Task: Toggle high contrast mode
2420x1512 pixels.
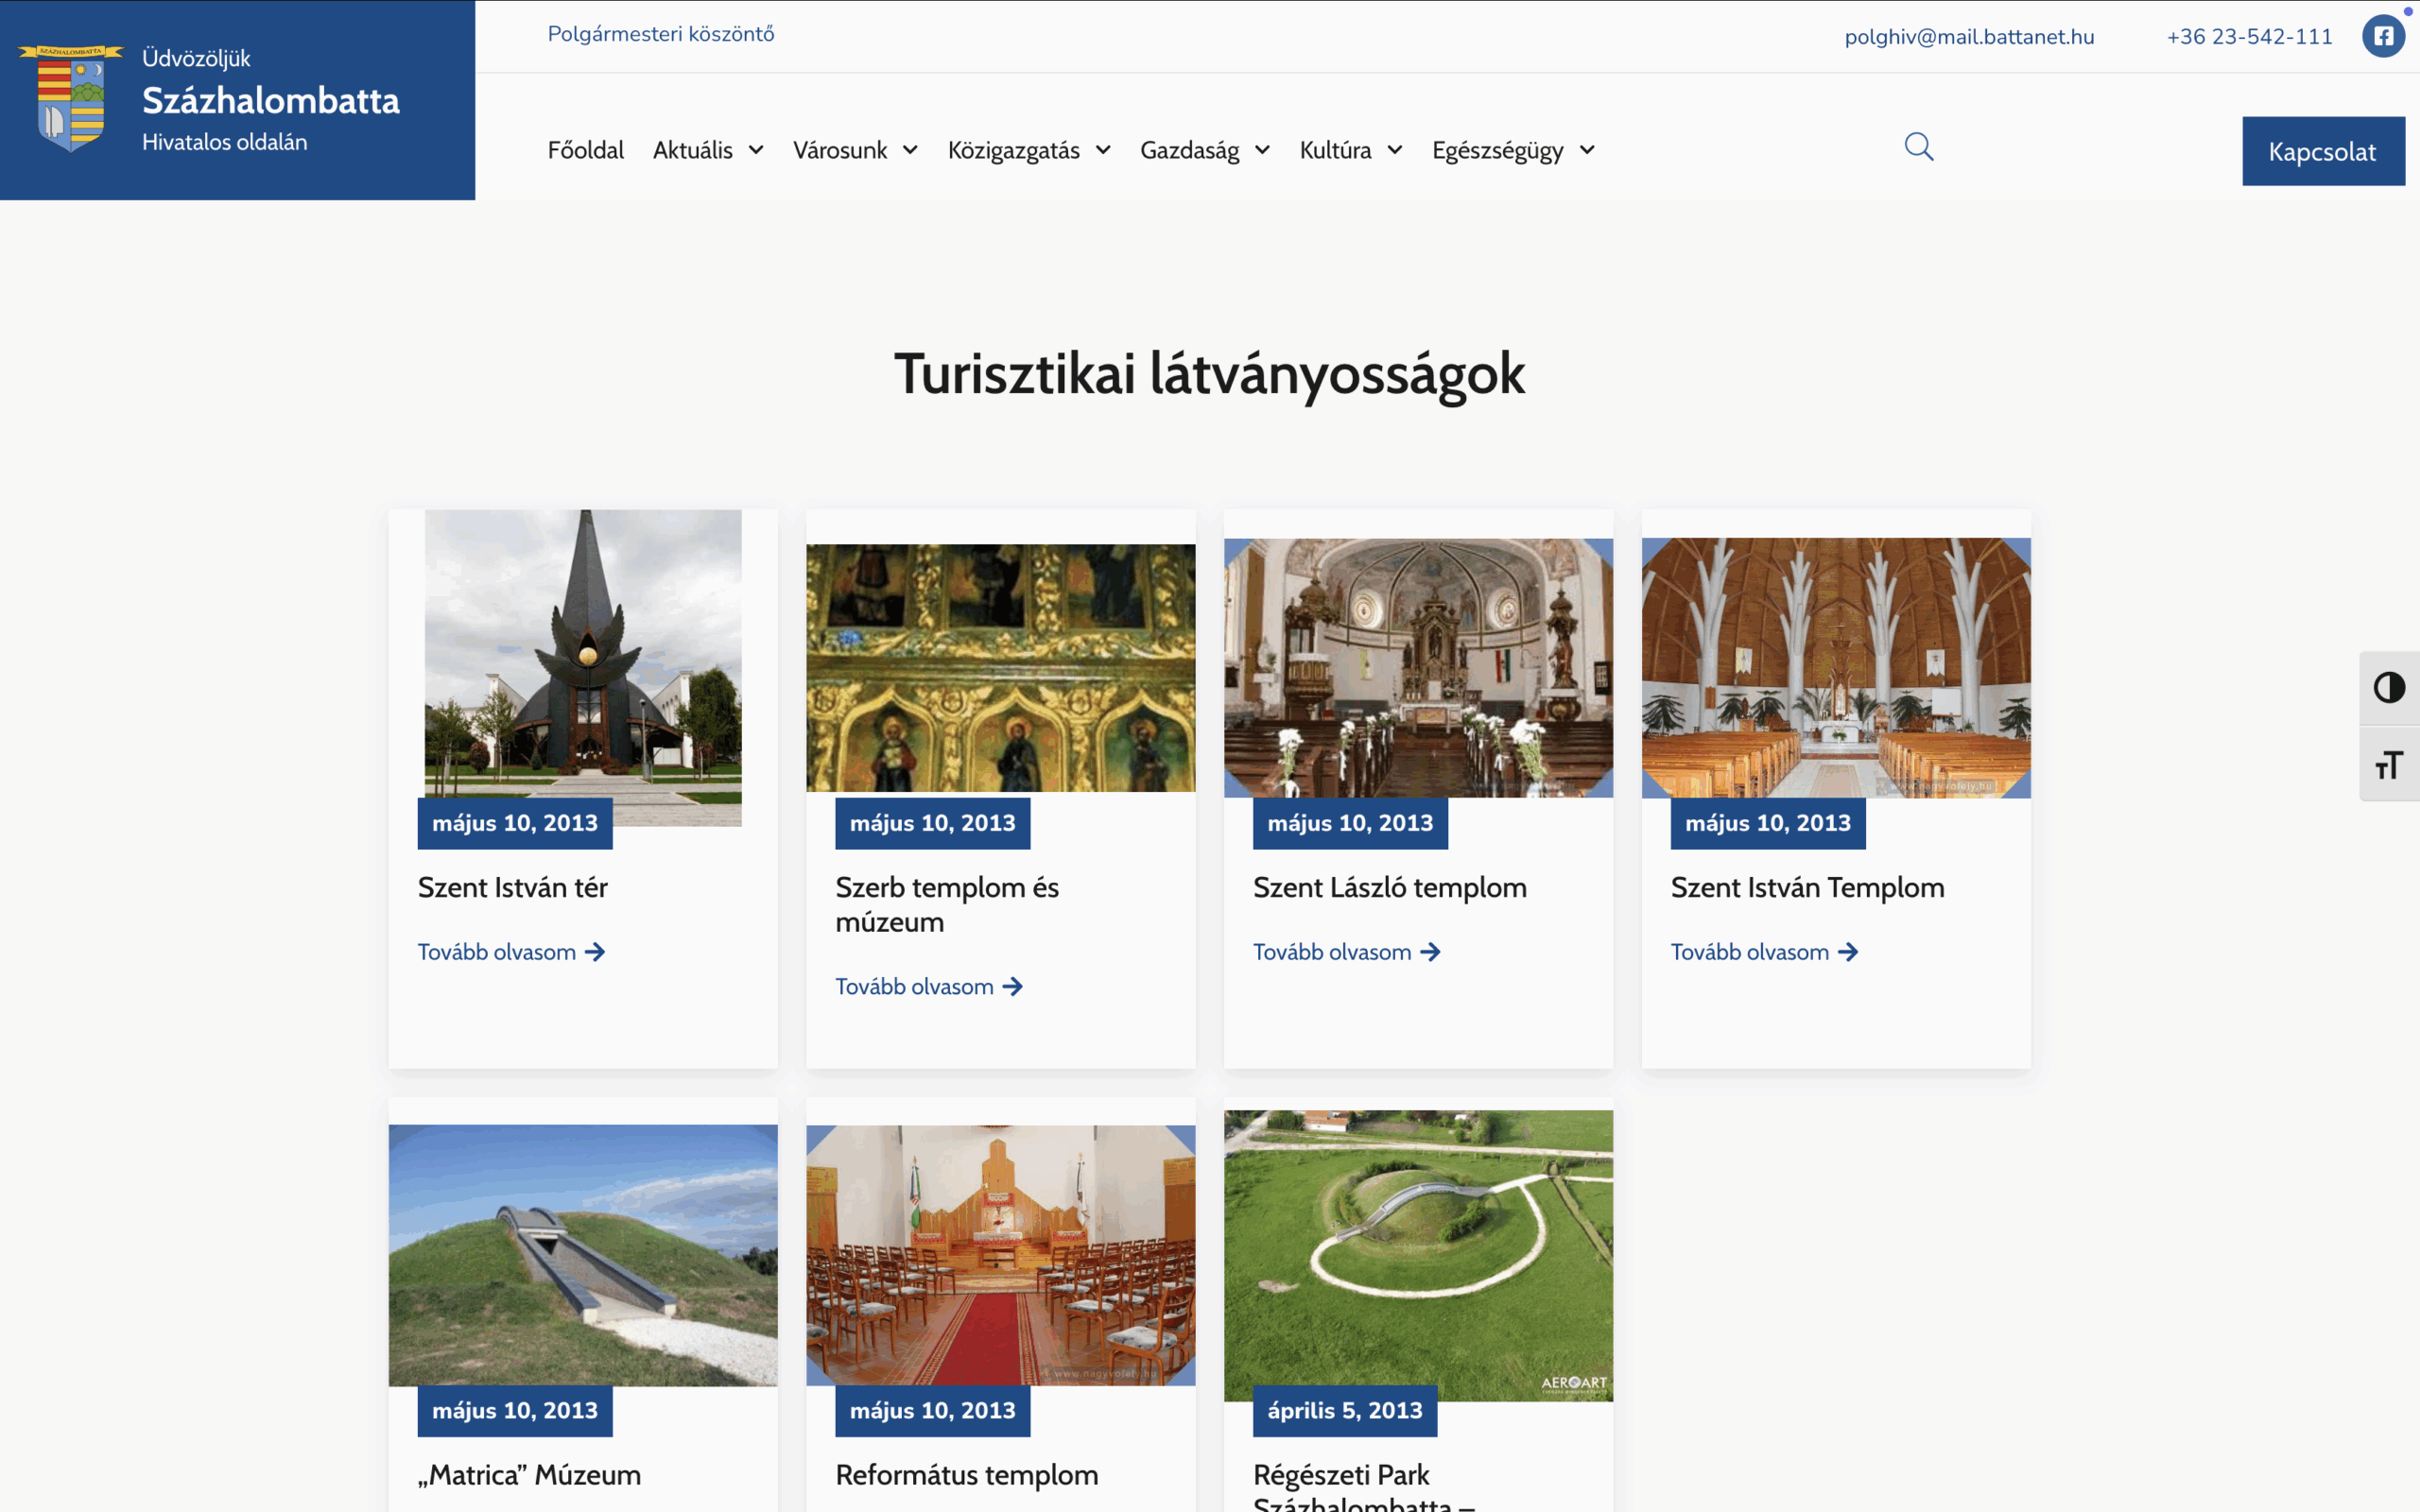Action: tap(2389, 688)
